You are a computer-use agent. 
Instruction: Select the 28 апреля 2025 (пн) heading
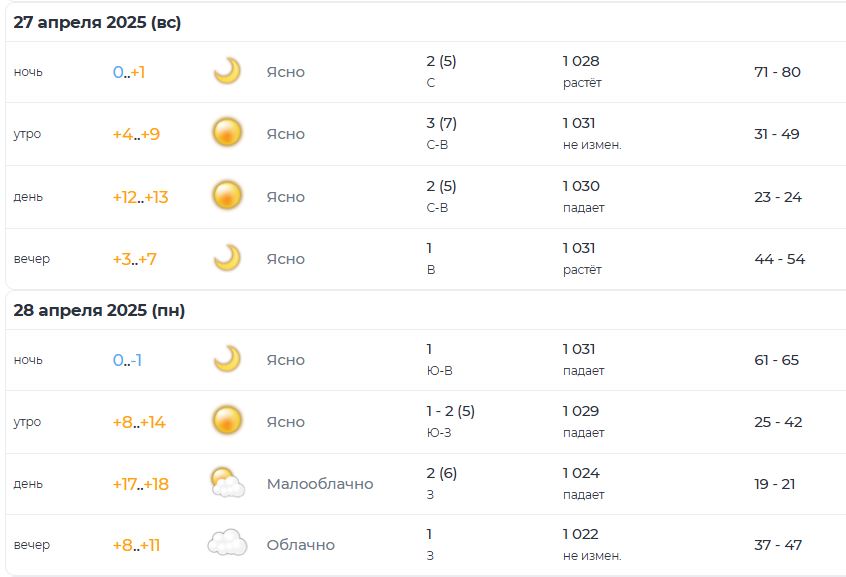point(99,310)
